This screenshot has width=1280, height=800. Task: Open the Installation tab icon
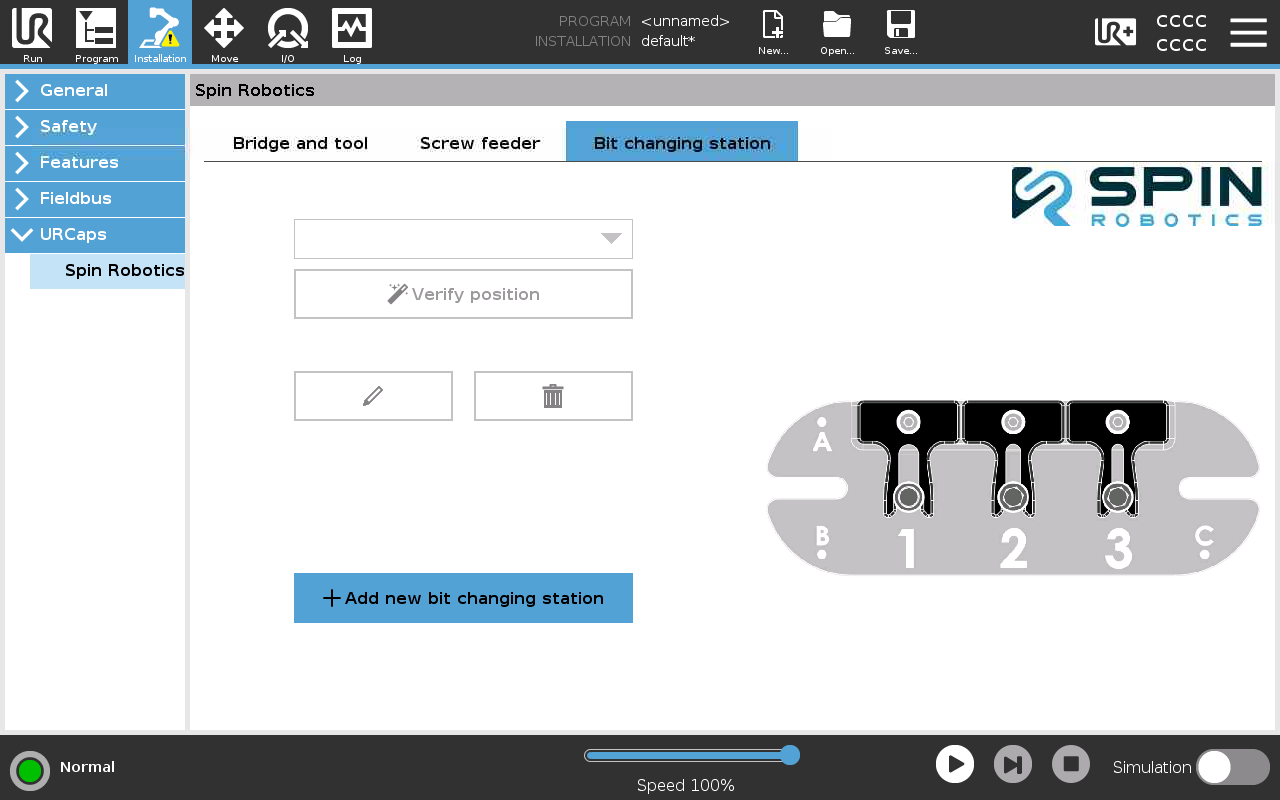(160, 32)
